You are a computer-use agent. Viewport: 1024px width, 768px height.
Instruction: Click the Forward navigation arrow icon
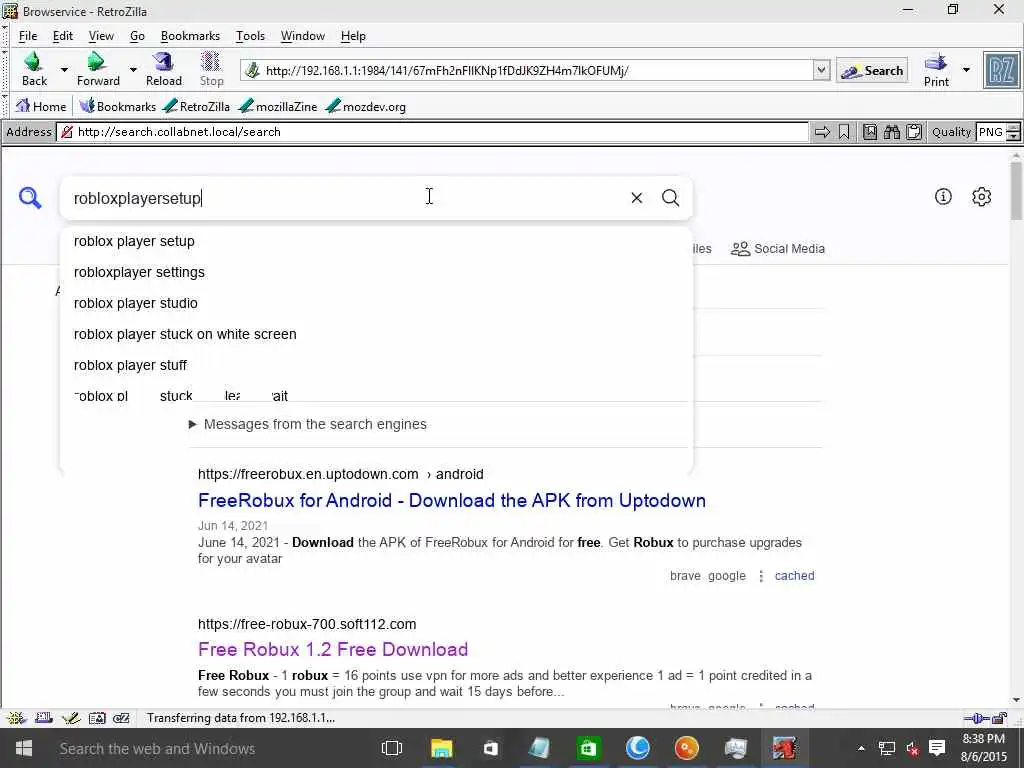pyautogui.click(x=96, y=61)
